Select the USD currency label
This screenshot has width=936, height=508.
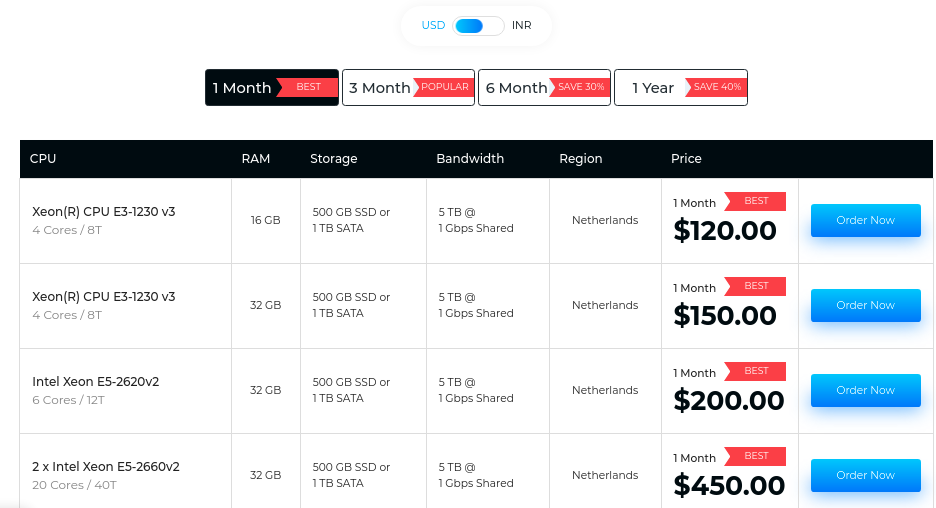pyautogui.click(x=433, y=26)
